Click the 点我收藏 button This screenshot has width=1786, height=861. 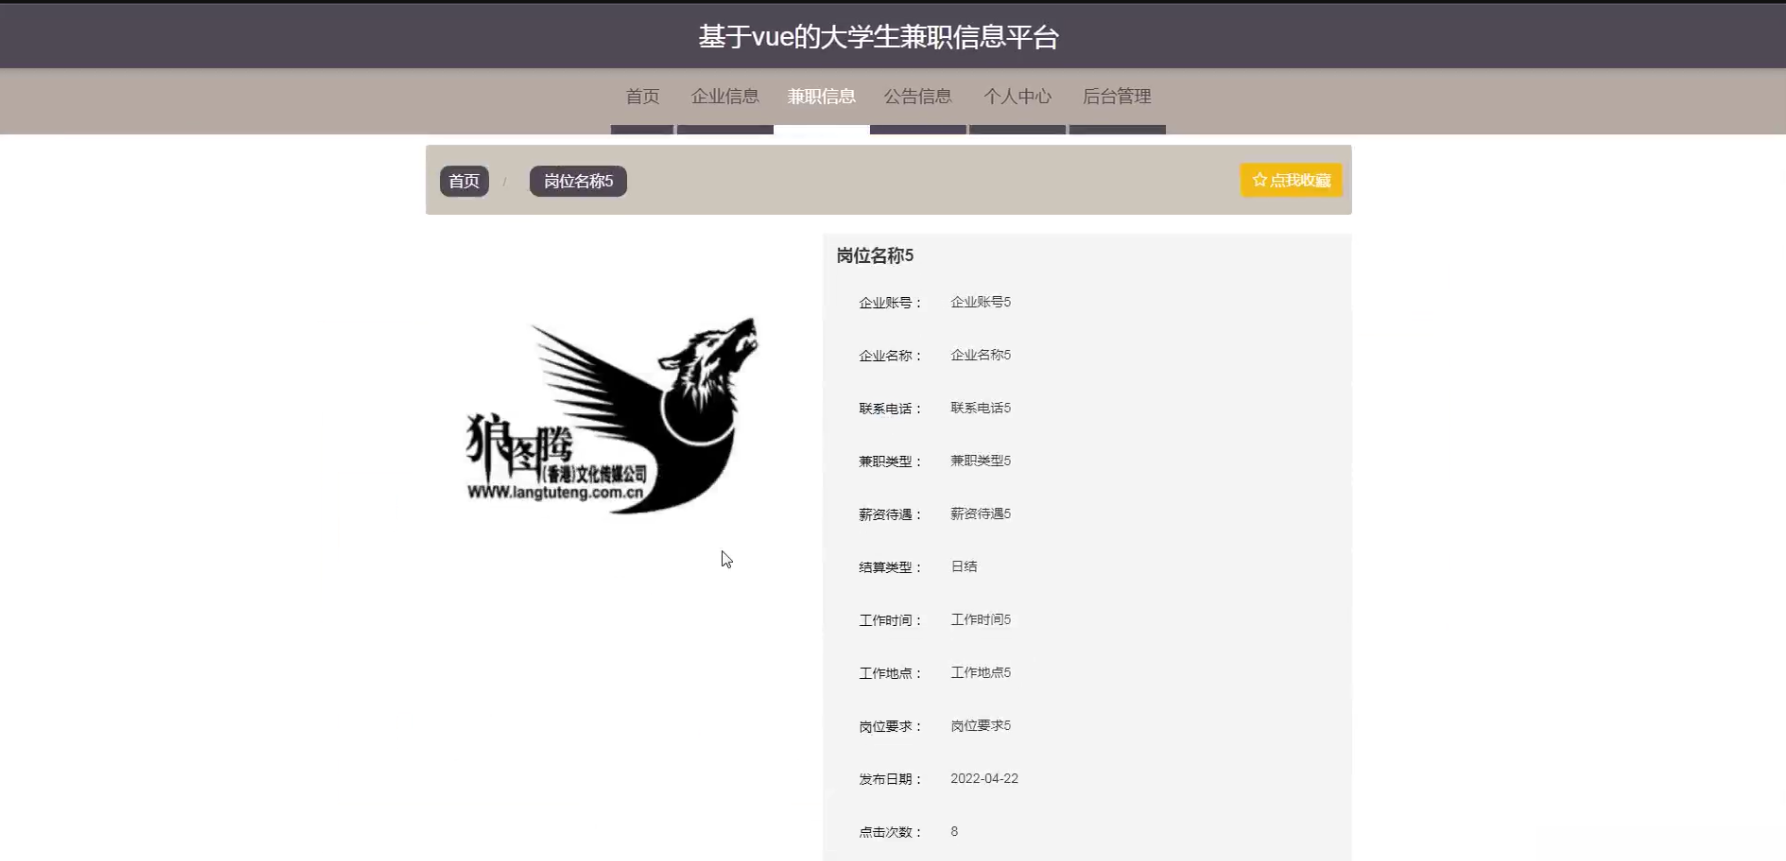coord(1291,180)
